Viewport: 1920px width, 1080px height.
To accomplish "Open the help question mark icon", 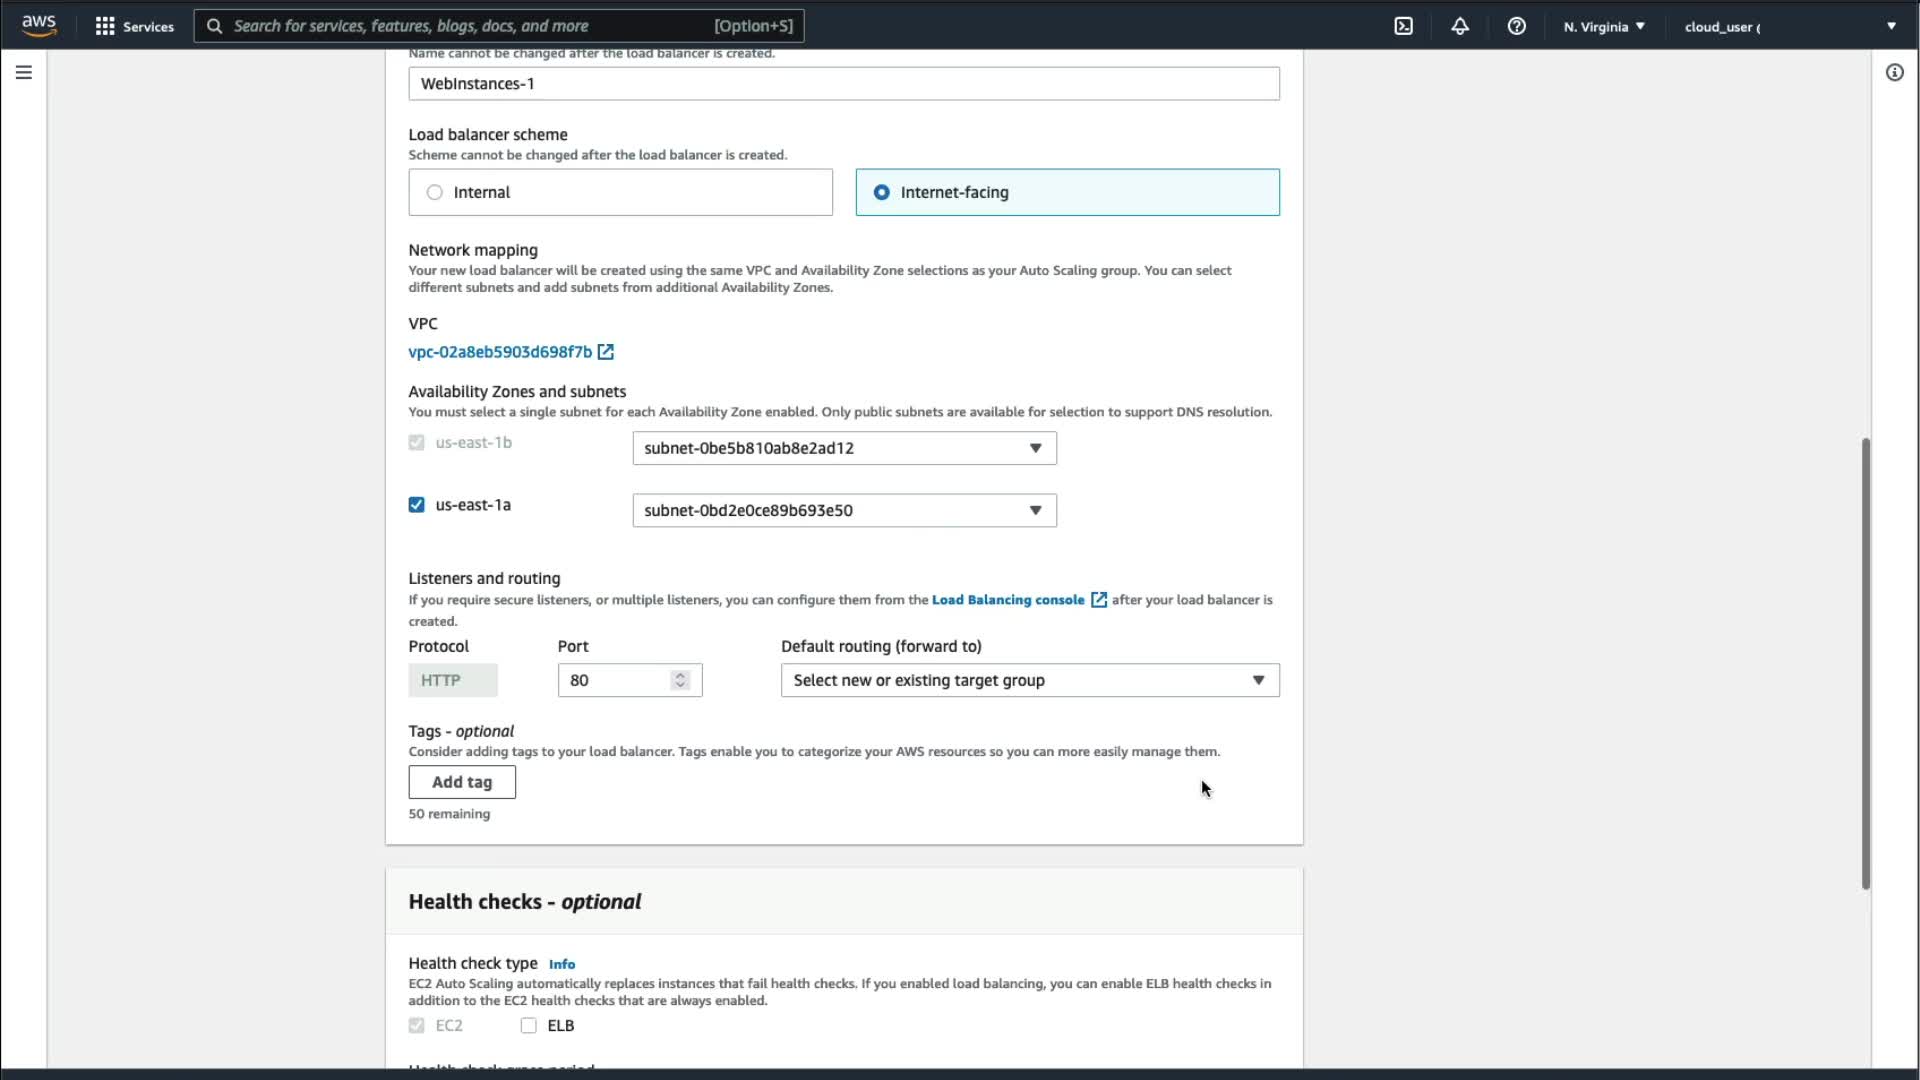I will [1516, 26].
